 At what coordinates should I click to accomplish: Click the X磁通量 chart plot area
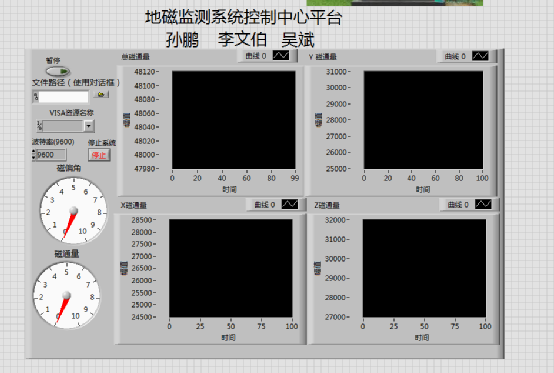point(231,268)
